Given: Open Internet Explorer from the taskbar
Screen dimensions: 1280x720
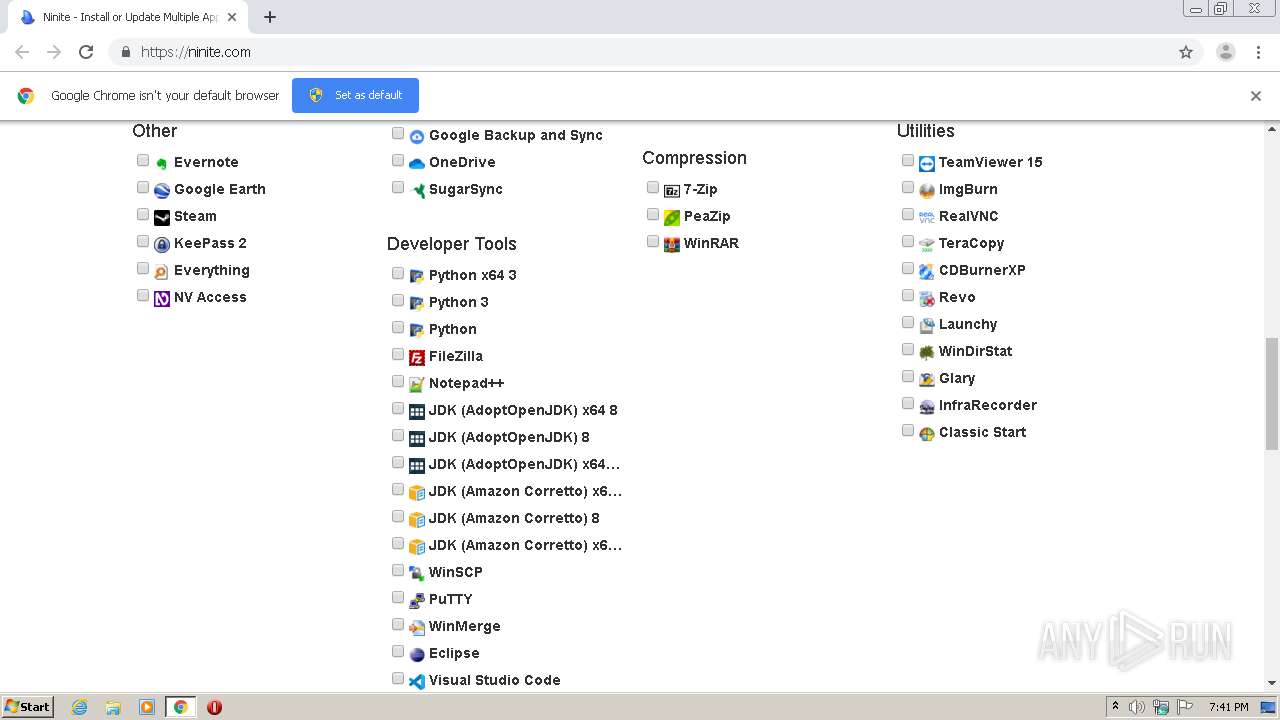Looking at the screenshot, I should pos(79,707).
